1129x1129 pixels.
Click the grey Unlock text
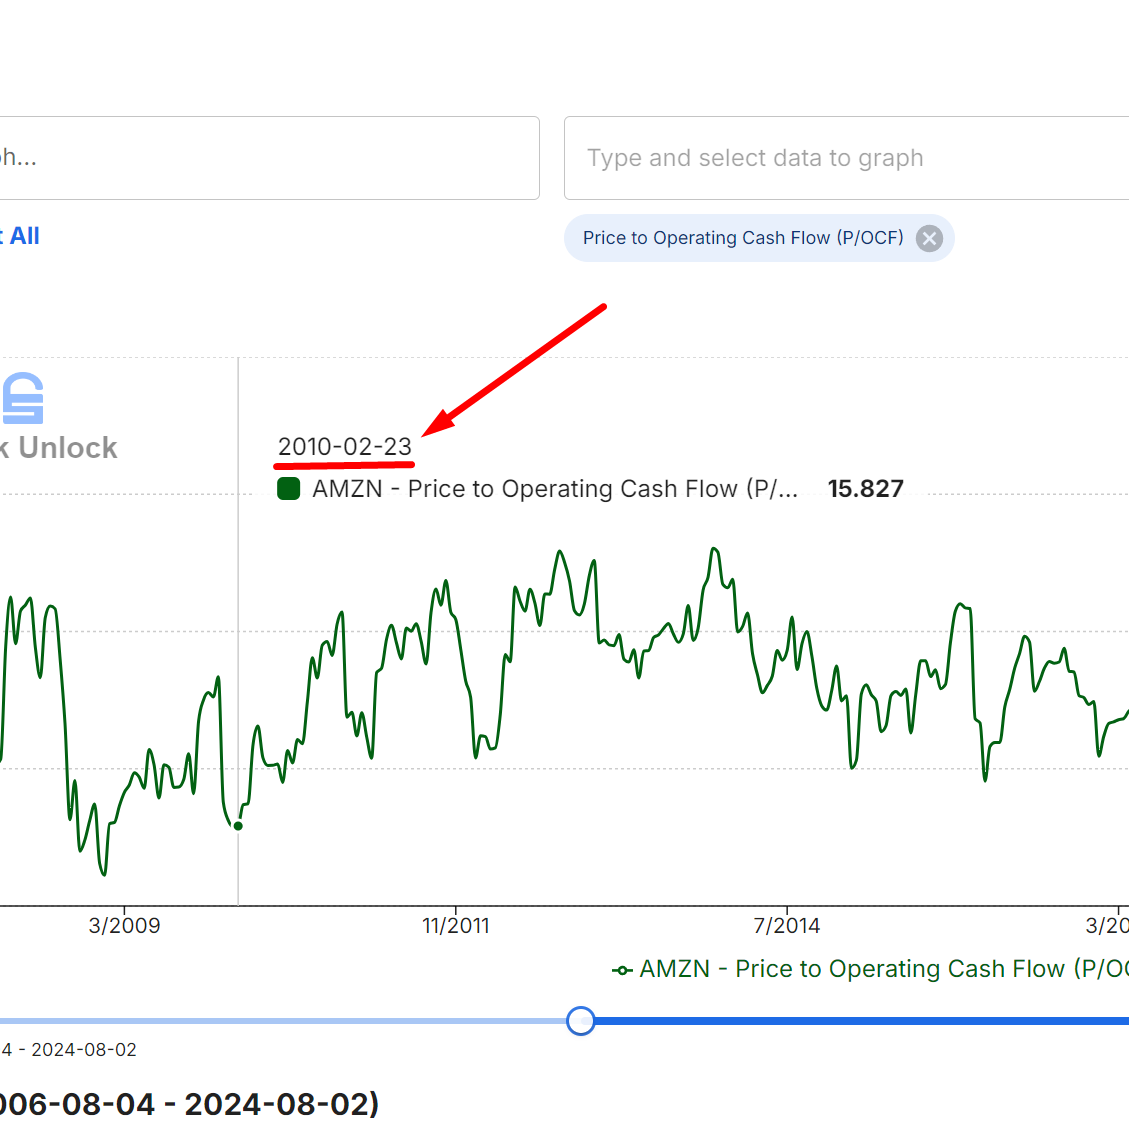(68, 448)
